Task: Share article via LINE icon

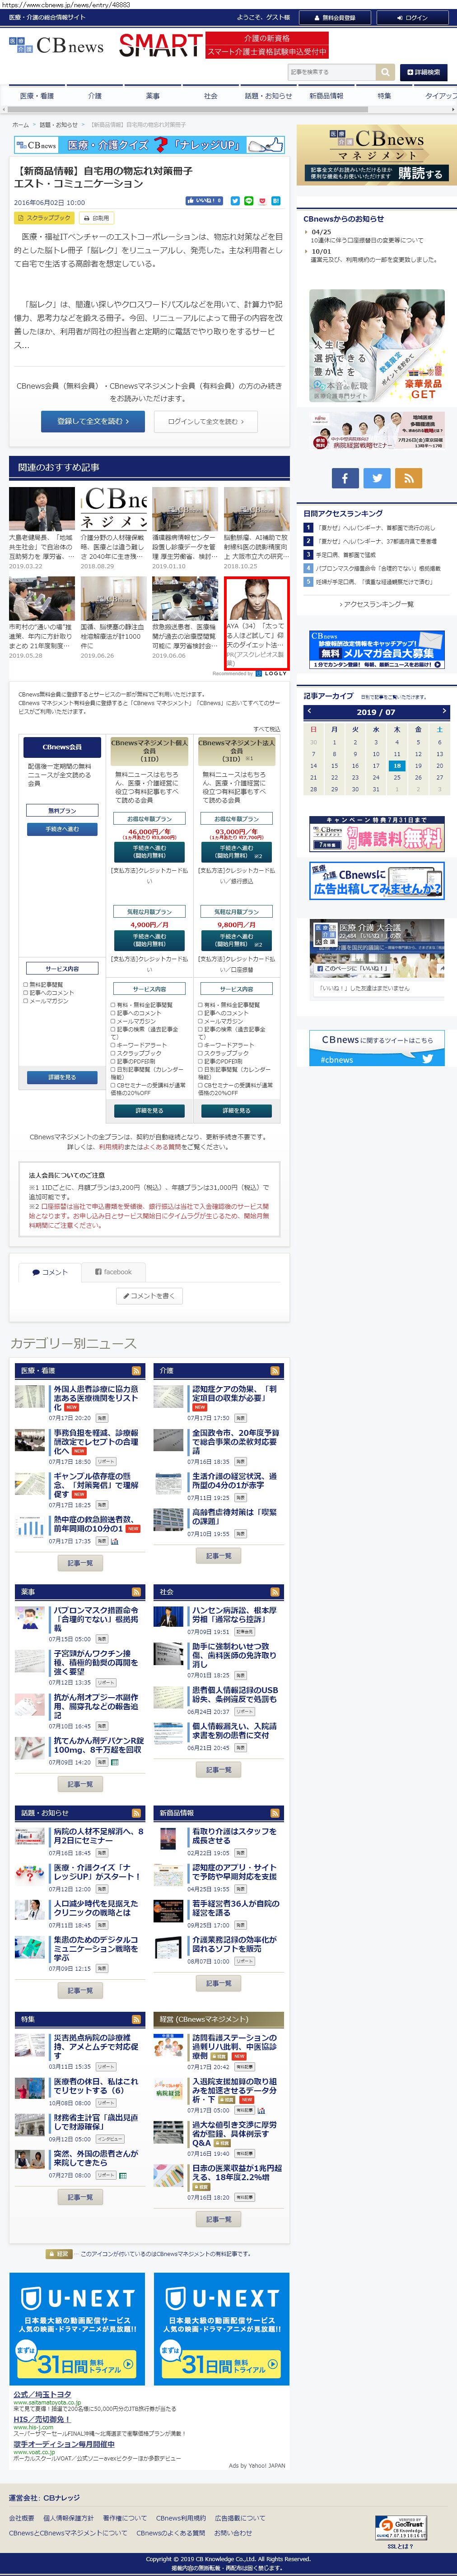Action: click(249, 201)
